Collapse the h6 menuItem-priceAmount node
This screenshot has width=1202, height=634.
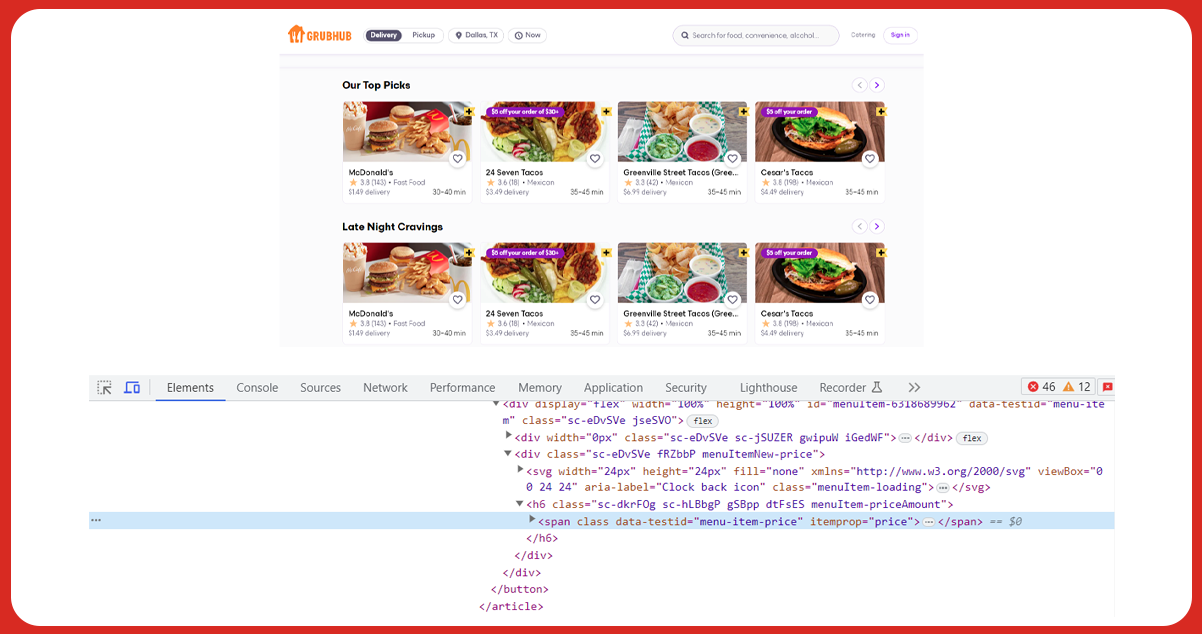pyautogui.click(x=520, y=504)
